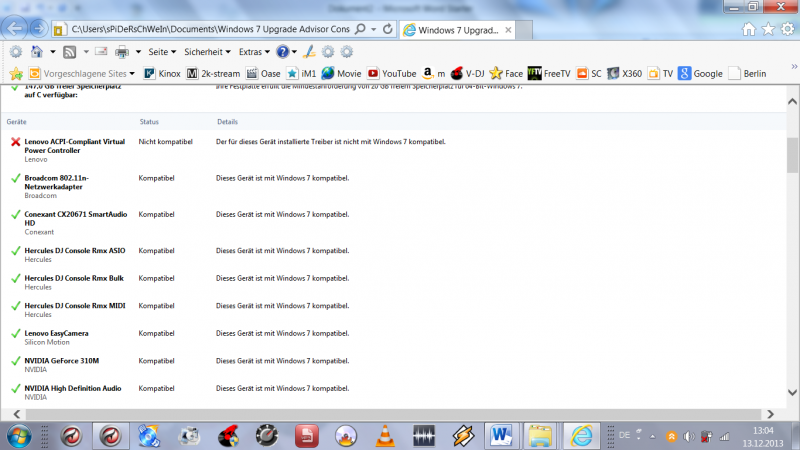Open the Tools gear at top right
This screenshot has width=800, height=450.
pyautogui.click(x=787, y=29)
